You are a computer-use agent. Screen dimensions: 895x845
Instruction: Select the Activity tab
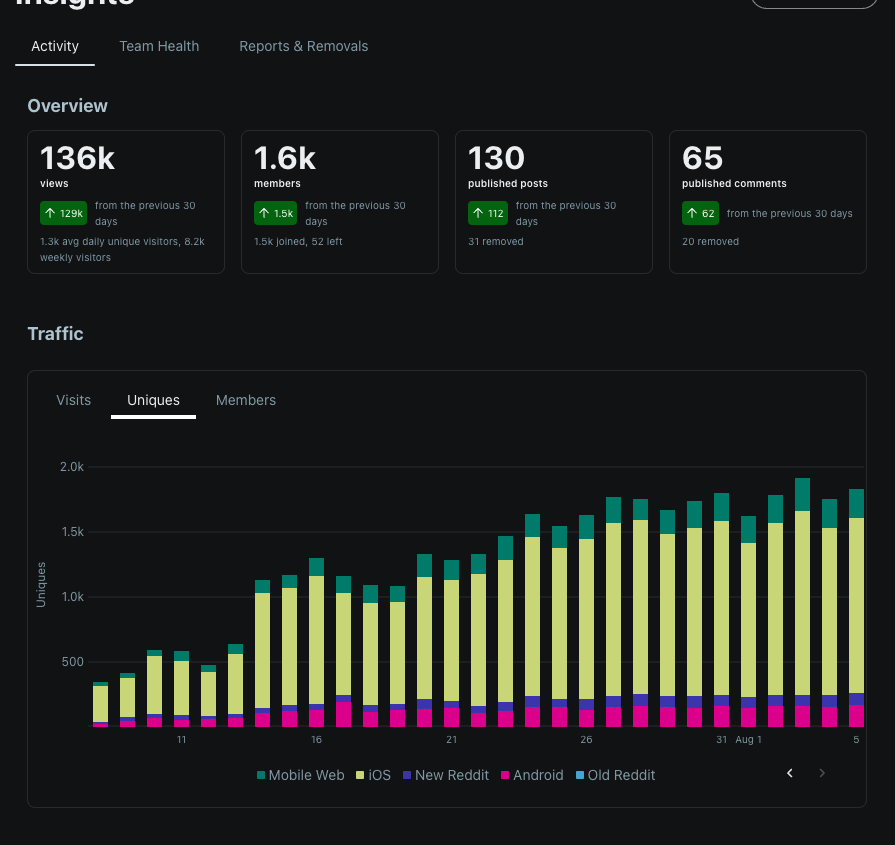55,46
